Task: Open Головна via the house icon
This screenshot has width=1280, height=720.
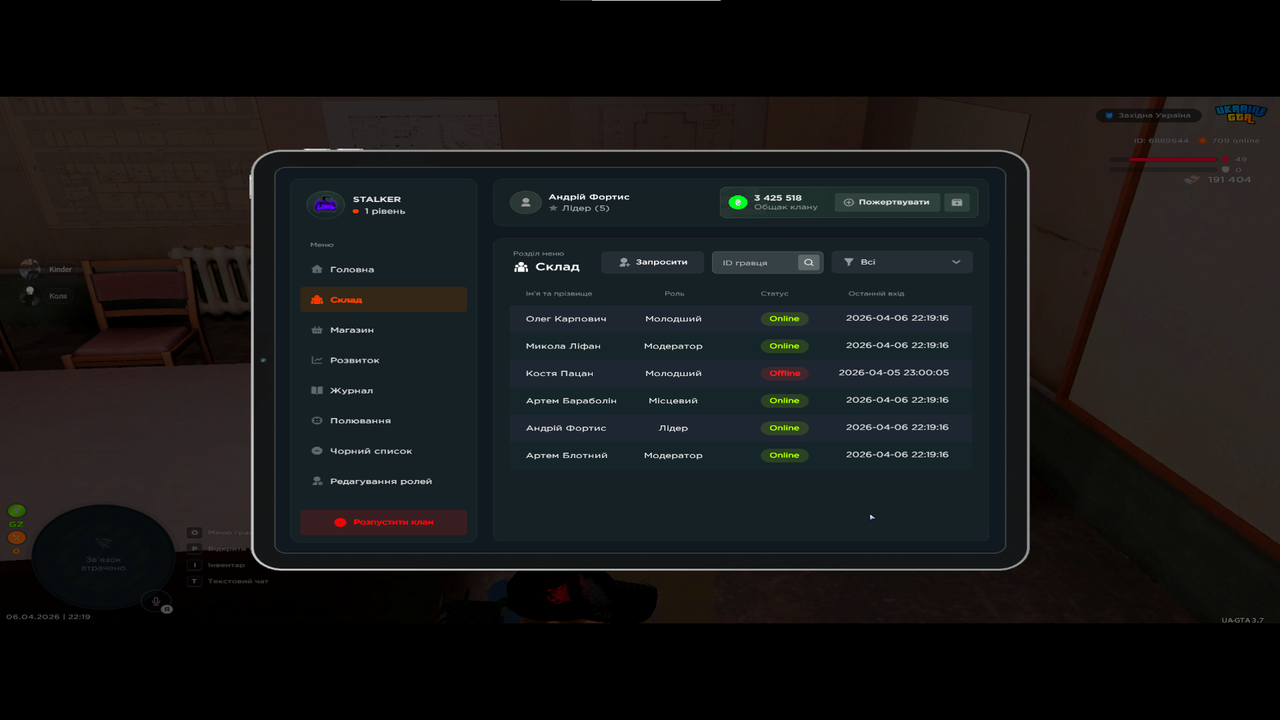Action: pyautogui.click(x=317, y=270)
